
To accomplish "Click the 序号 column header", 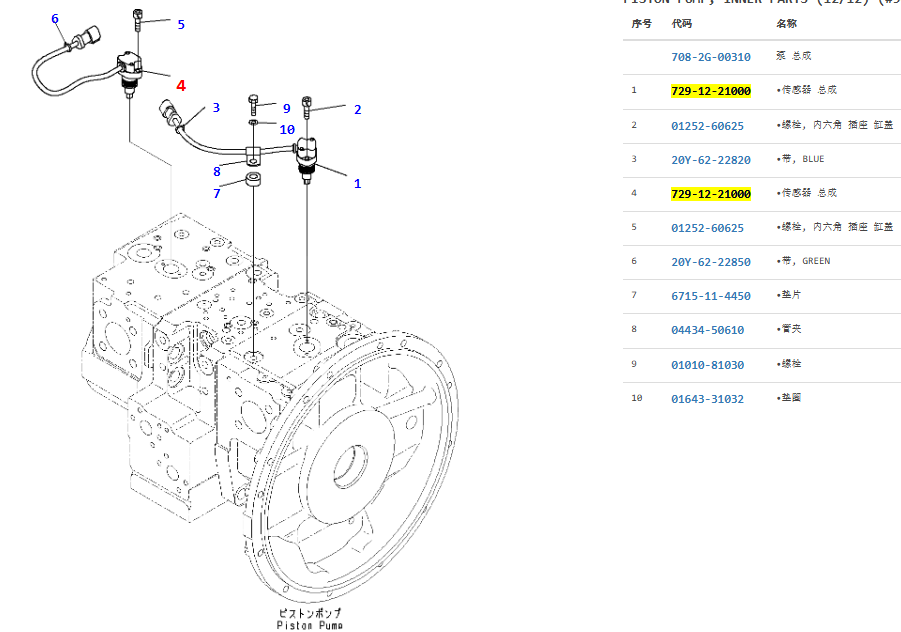I will click(641, 24).
